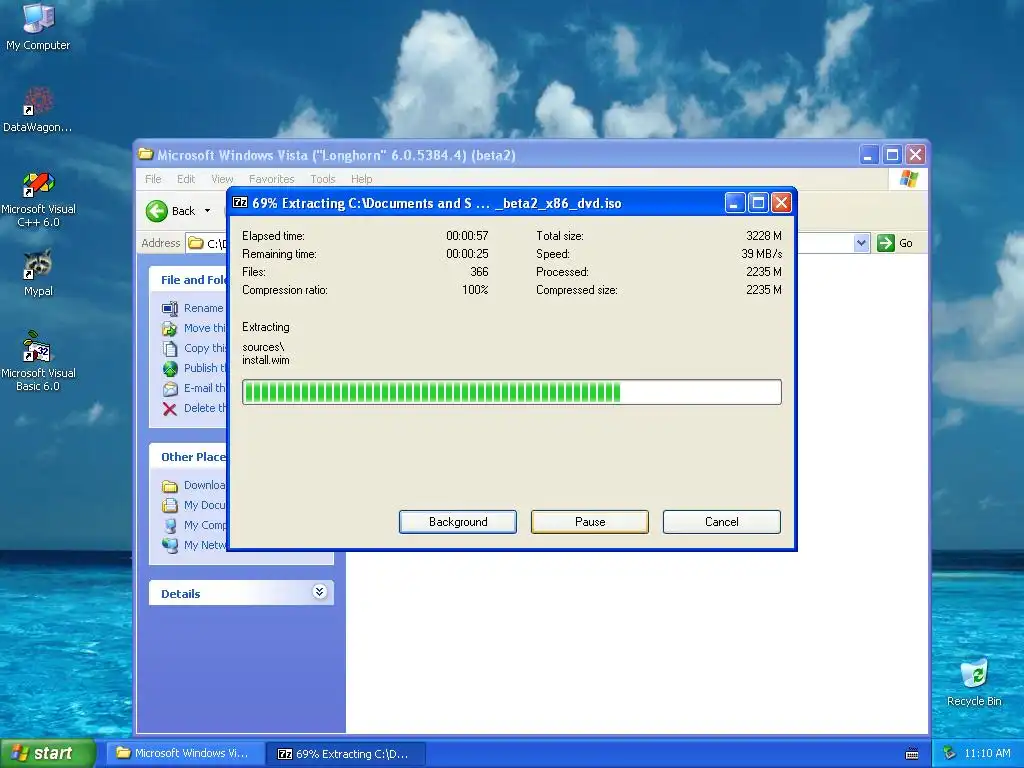Click the Move this folder icon
The width and height of the screenshot is (1024, 768).
(170, 328)
